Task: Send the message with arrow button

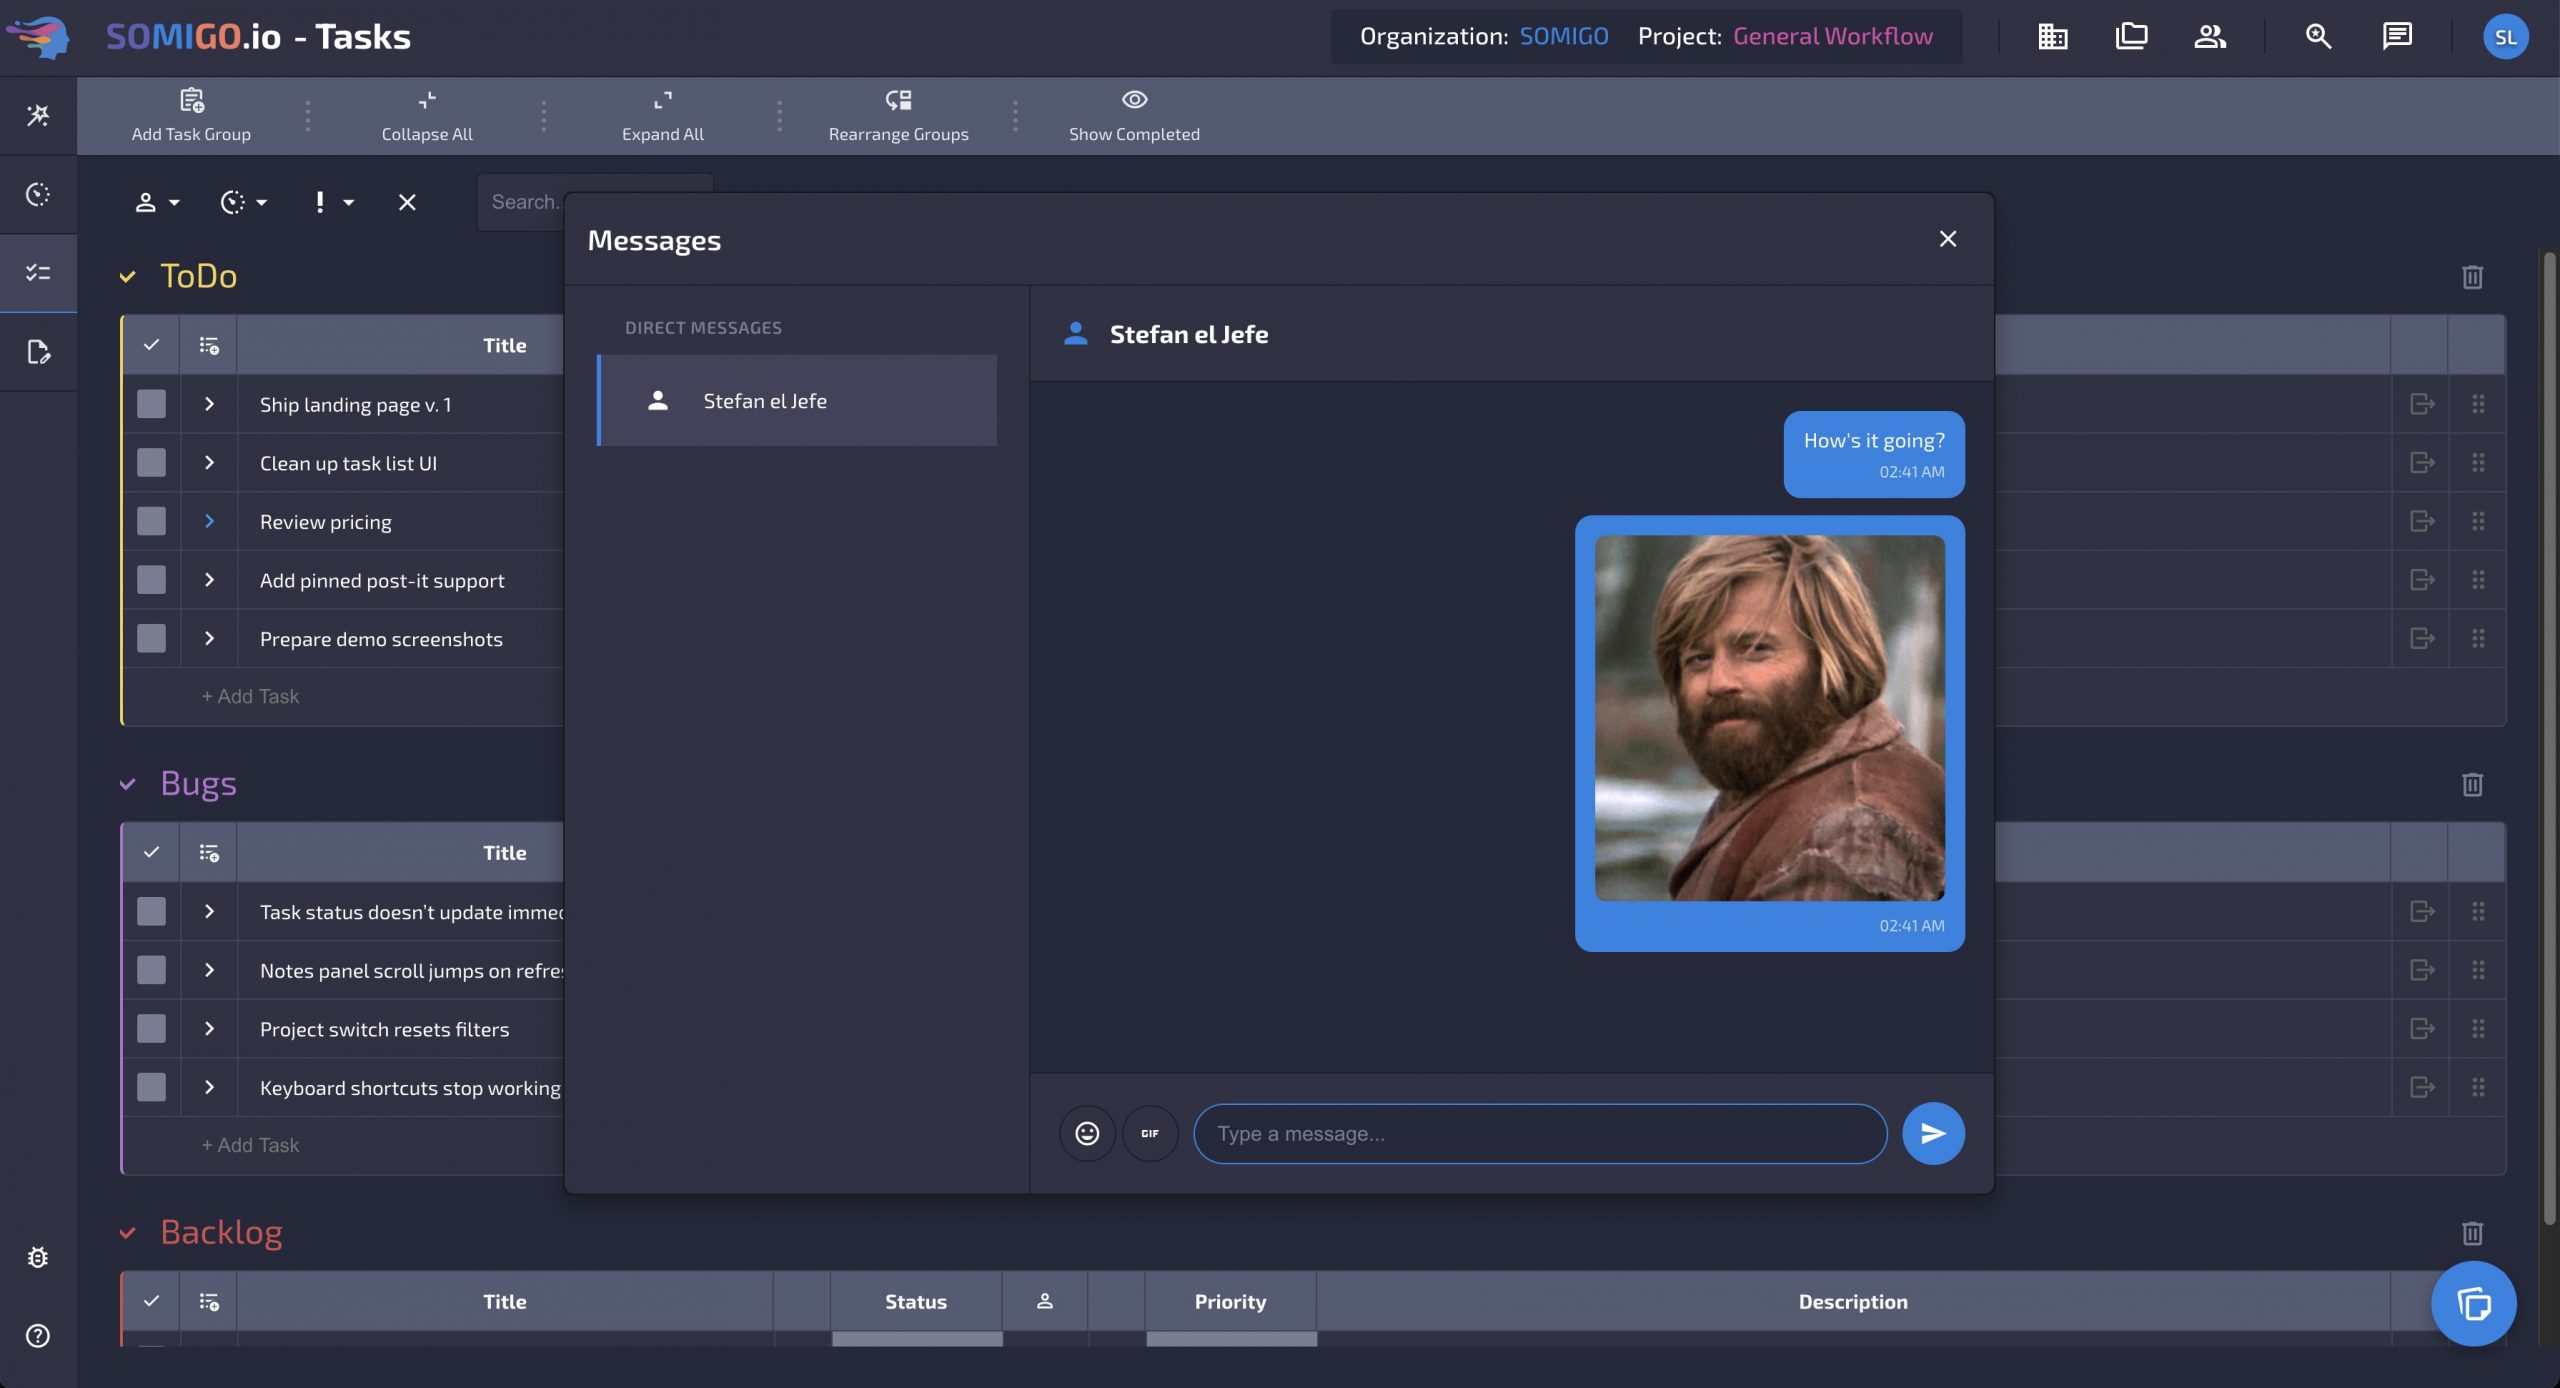Action: tap(1932, 1133)
